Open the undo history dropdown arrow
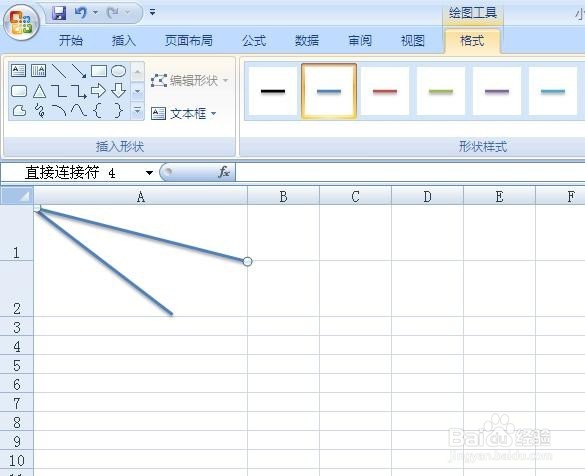This screenshot has width=585, height=476. coord(95,13)
